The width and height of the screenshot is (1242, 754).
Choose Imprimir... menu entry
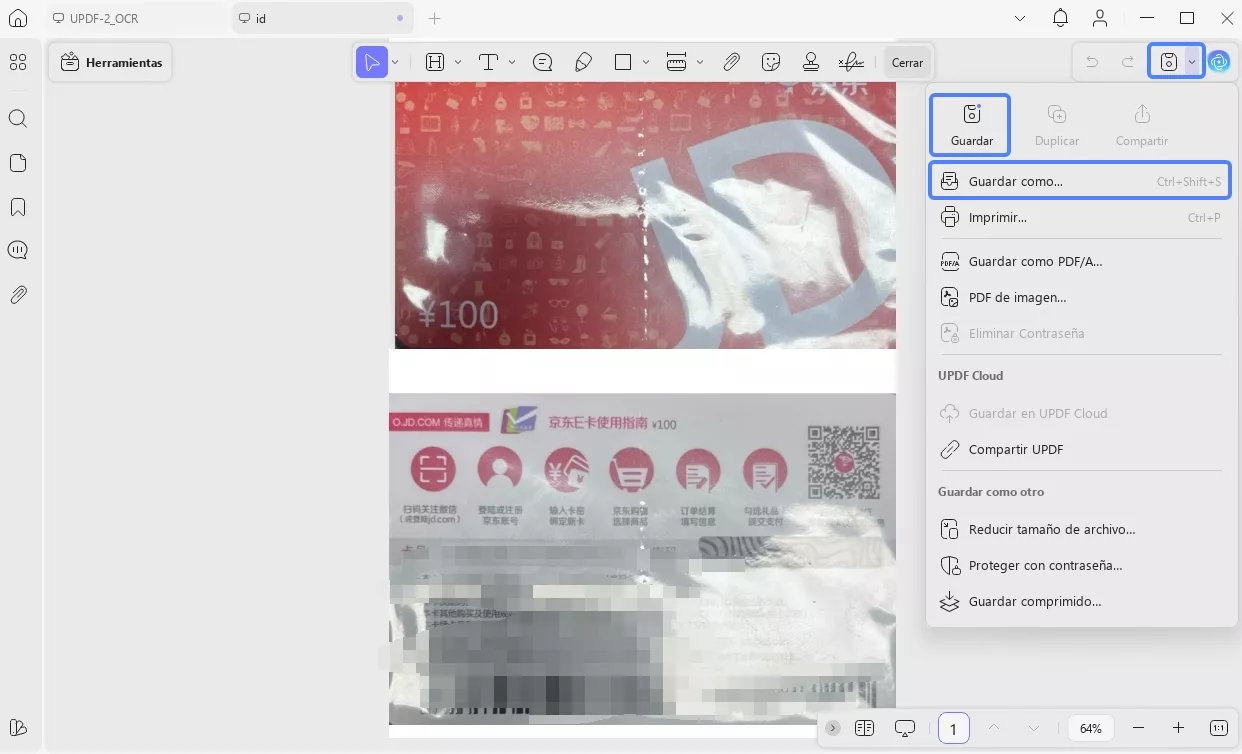[1080, 217]
